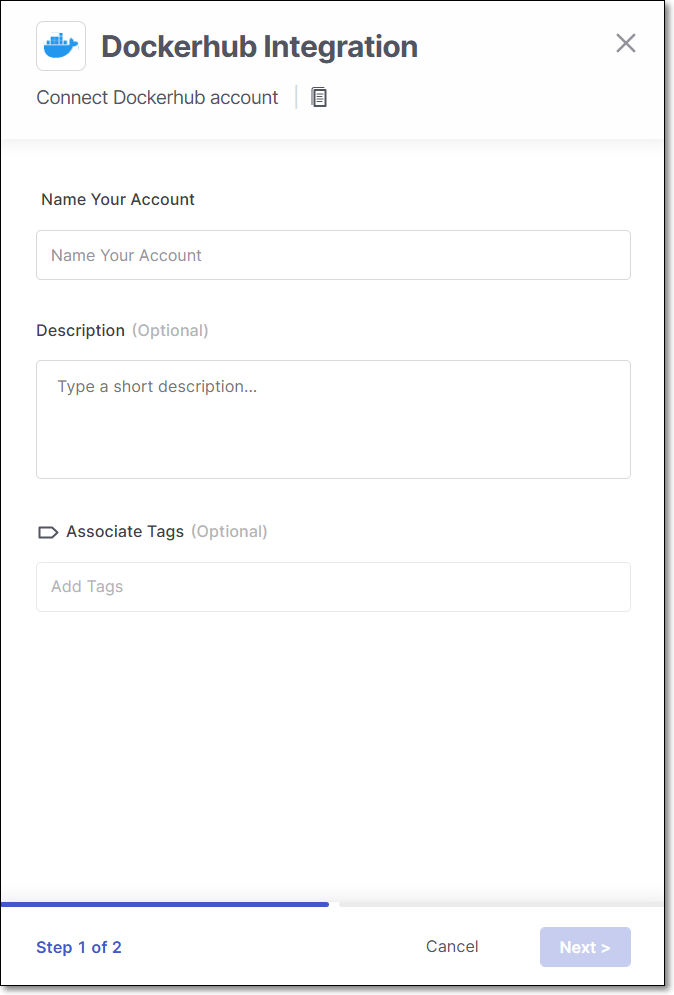Open the documentation page icon
The image size is (674, 995).
319,97
